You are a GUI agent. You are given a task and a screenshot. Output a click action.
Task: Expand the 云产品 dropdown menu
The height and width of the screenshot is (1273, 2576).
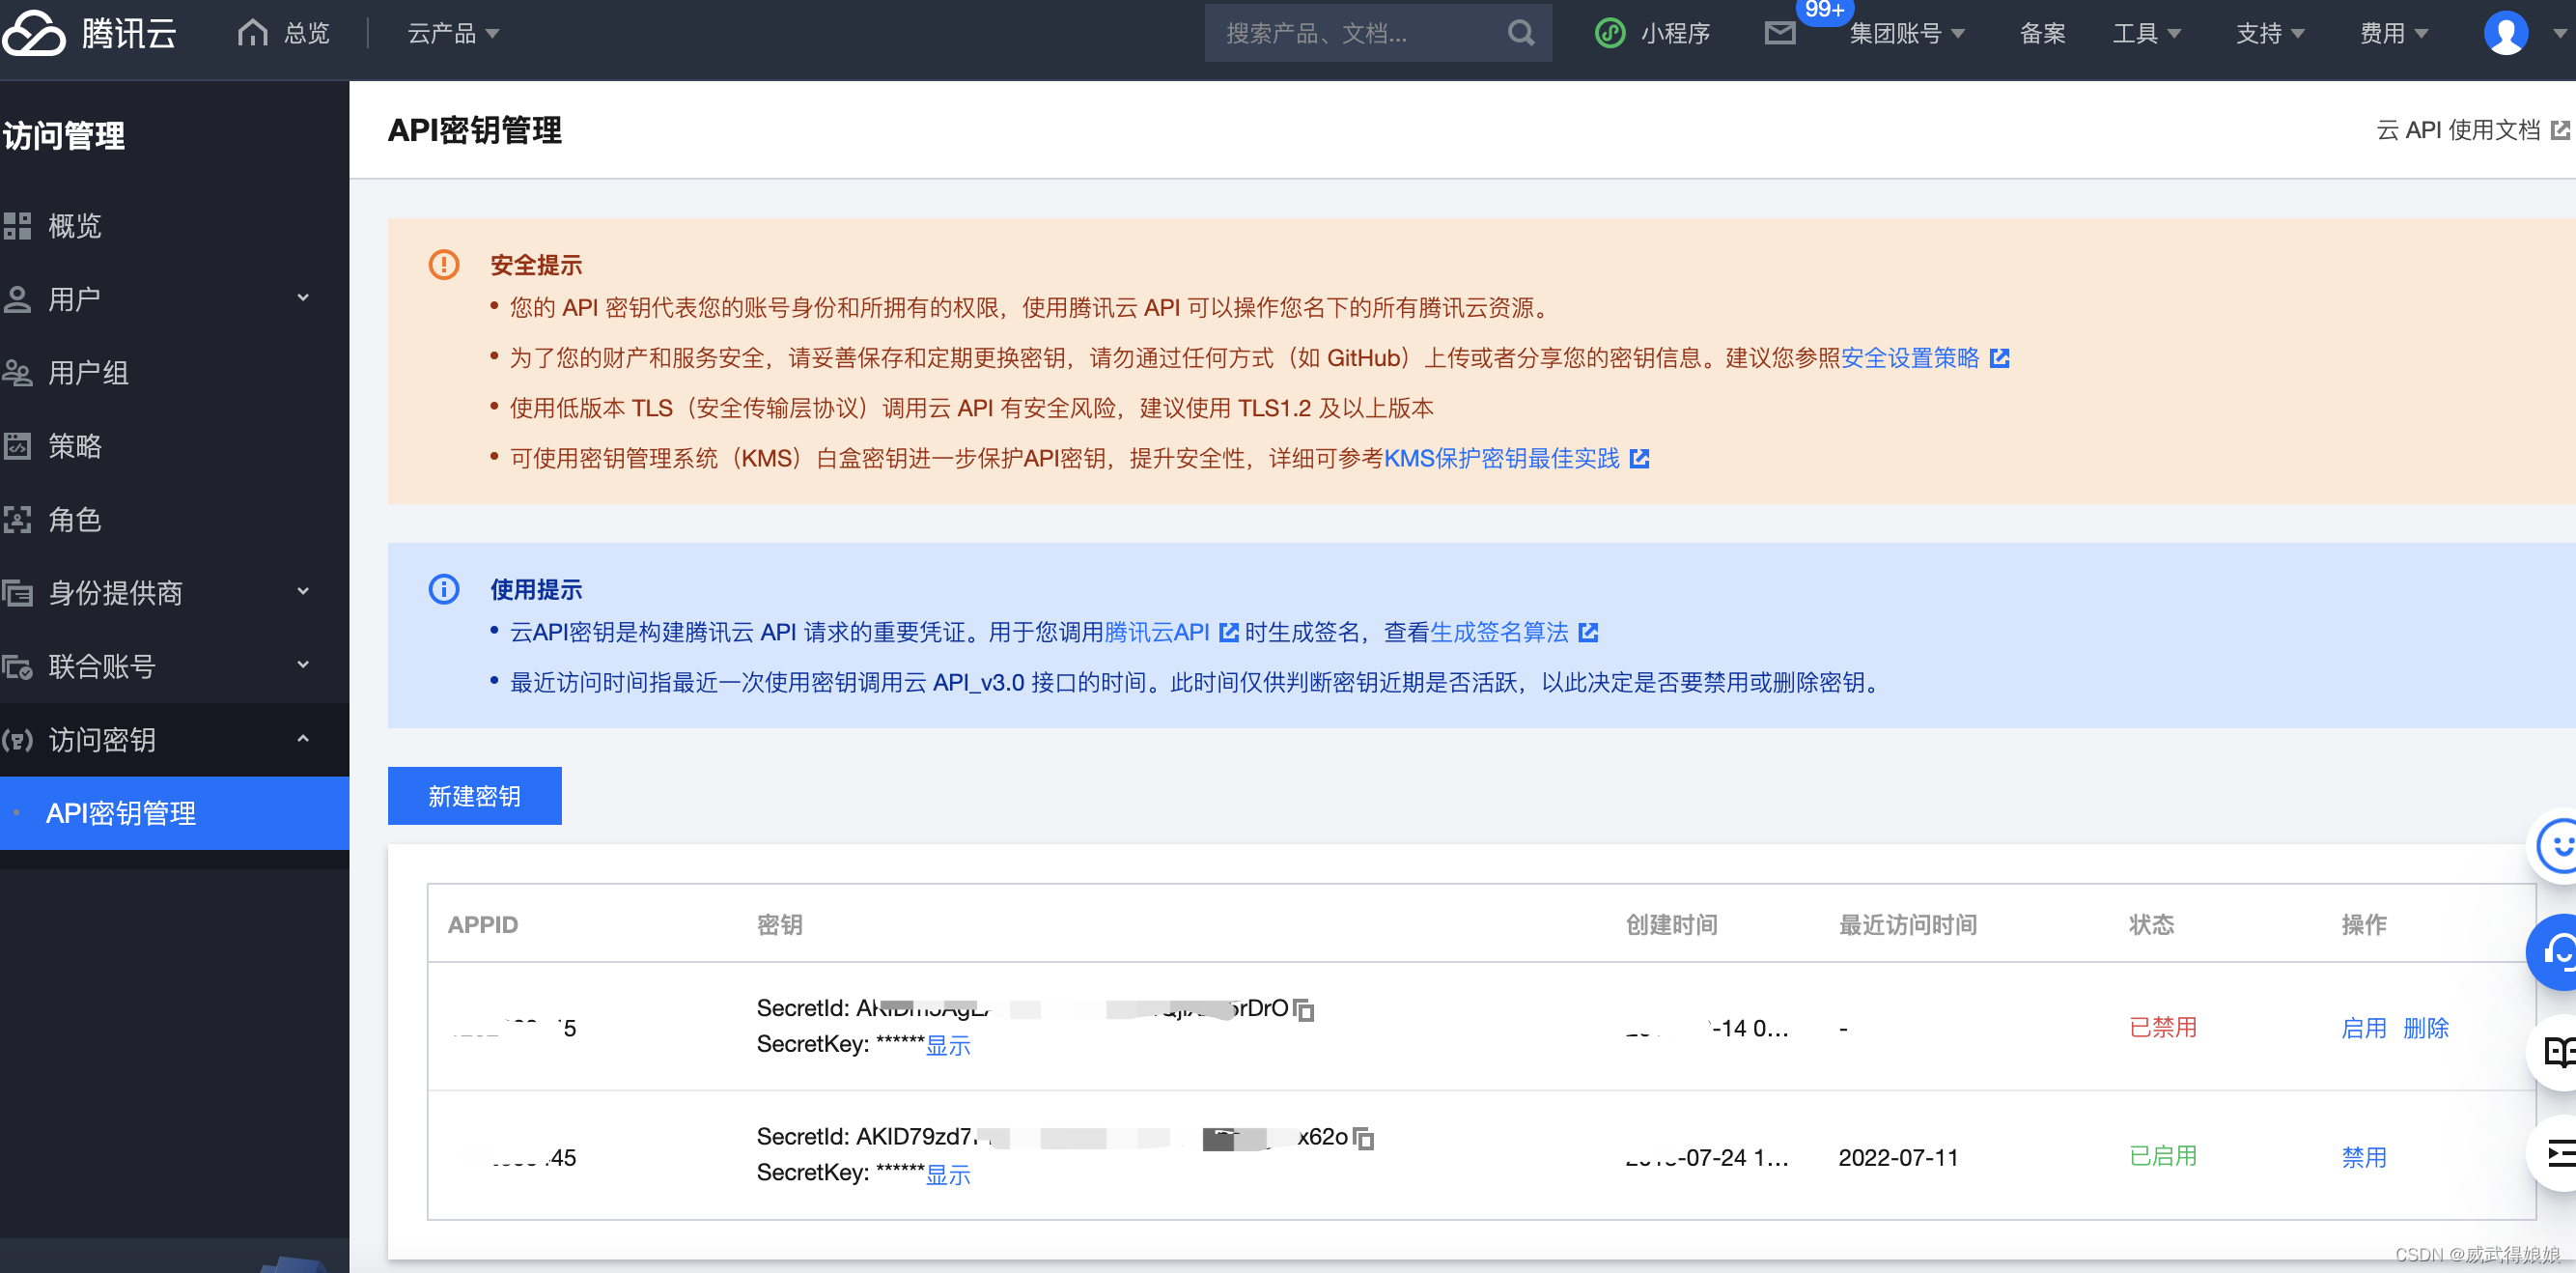coord(453,33)
